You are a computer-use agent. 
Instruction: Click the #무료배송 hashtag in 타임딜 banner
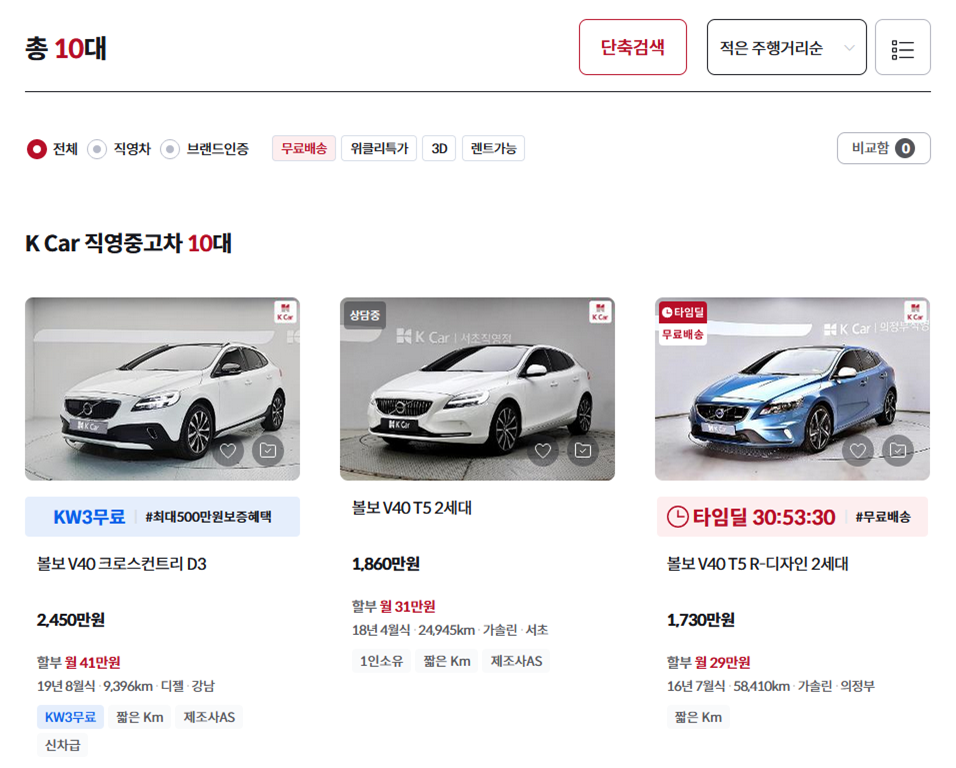[x=883, y=517]
